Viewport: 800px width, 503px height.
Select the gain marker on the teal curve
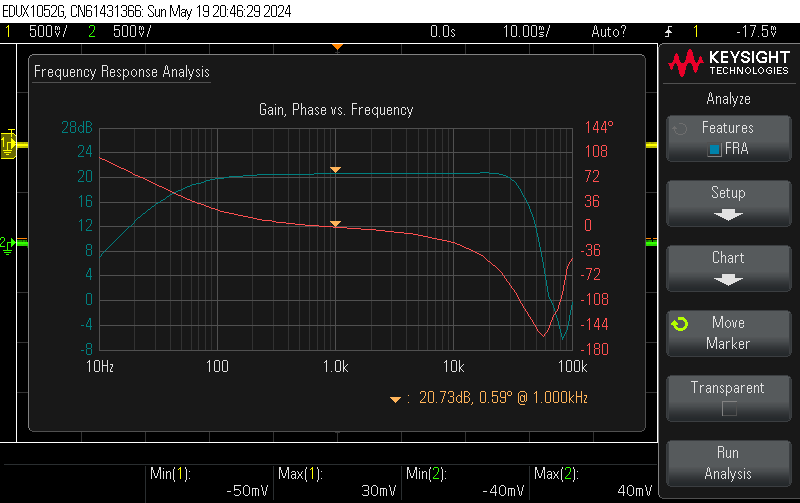[335, 169]
